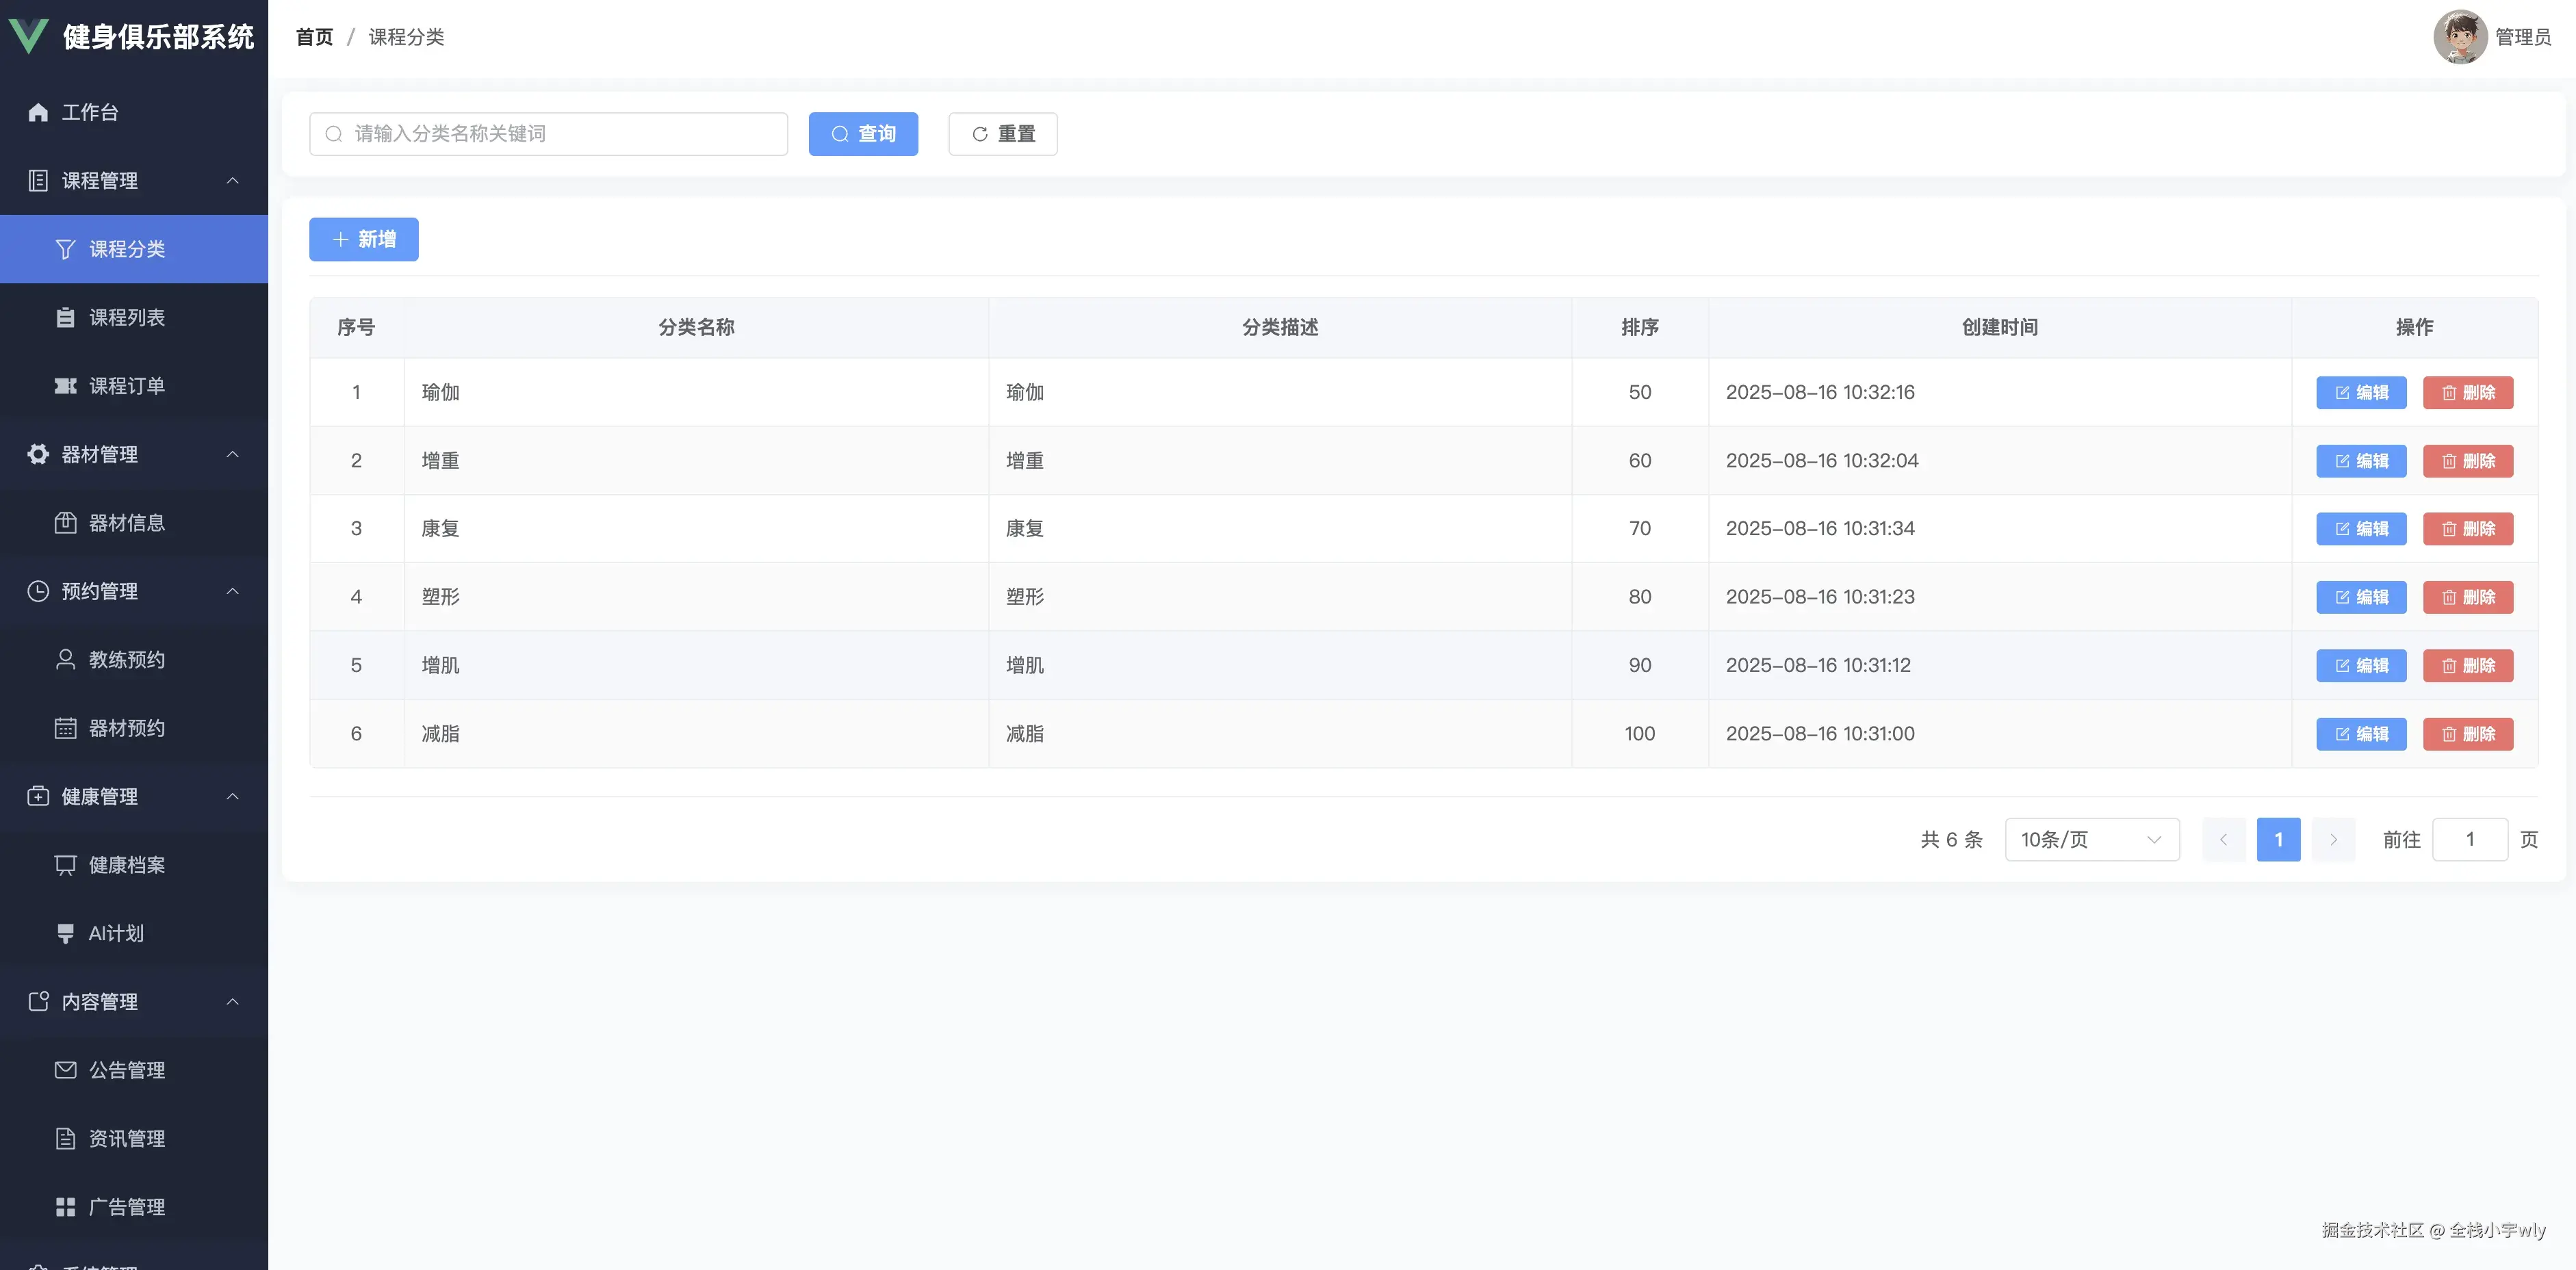Viewport: 2576px width, 1270px height.
Task: Open 器材预约 calendar icon item
Action: [x=126, y=728]
